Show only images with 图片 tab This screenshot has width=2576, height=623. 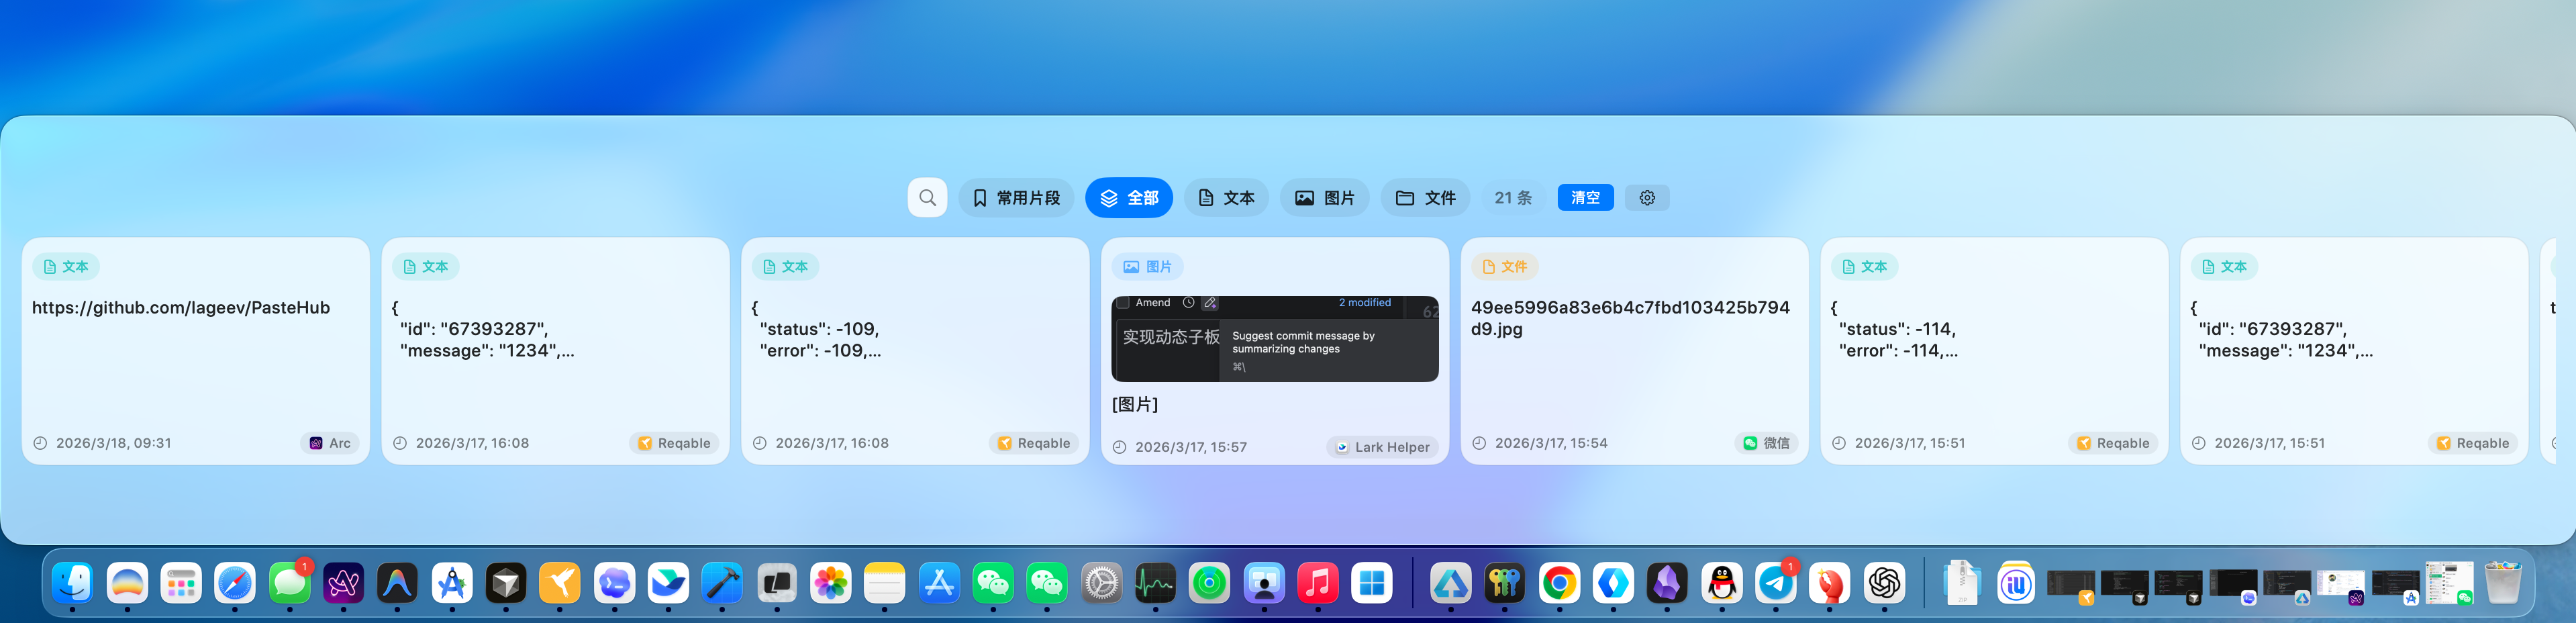coord(1324,198)
